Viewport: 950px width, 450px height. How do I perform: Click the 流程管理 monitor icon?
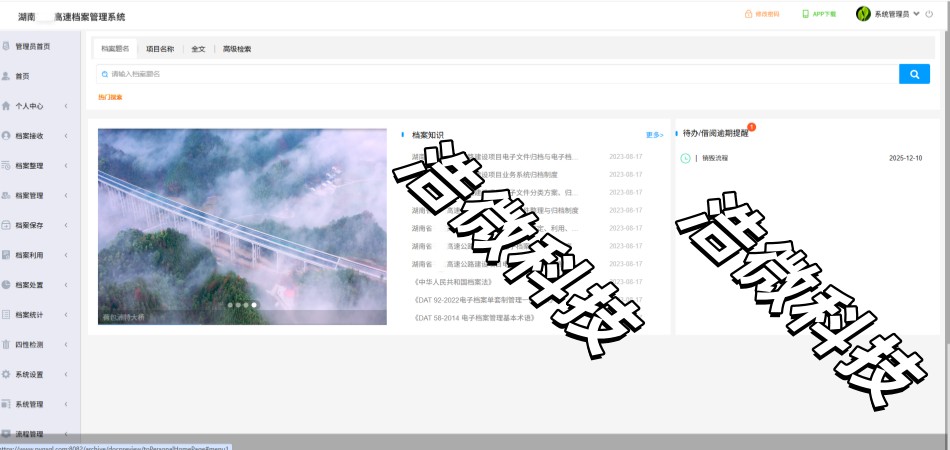coord(6,434)
